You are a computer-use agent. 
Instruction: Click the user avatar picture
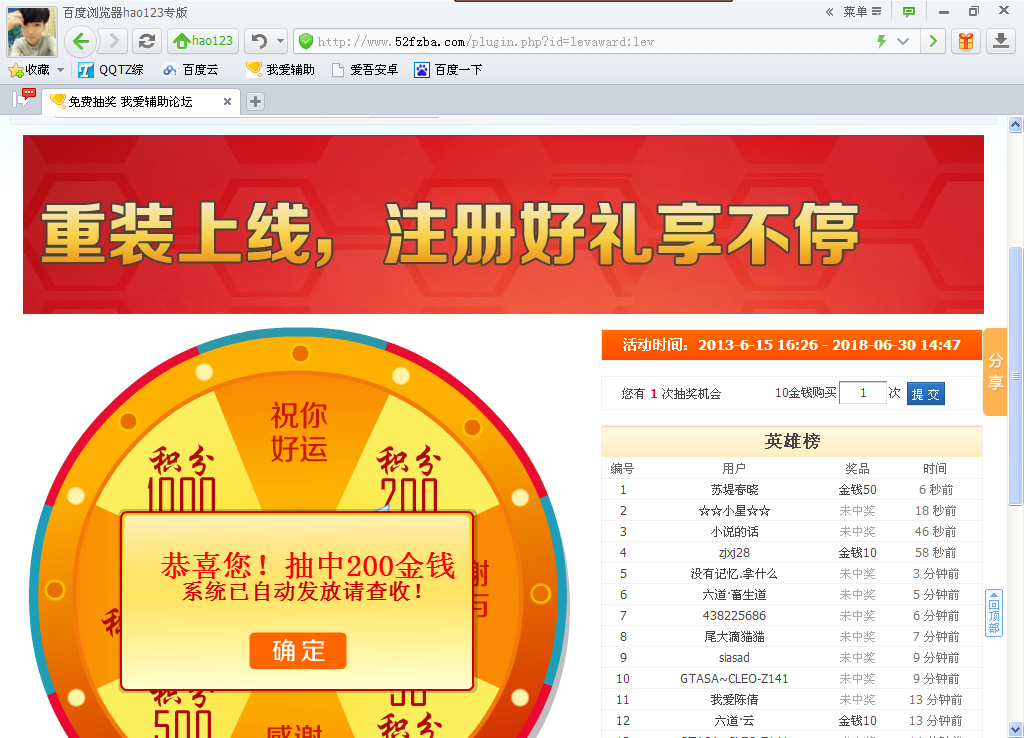31,32
